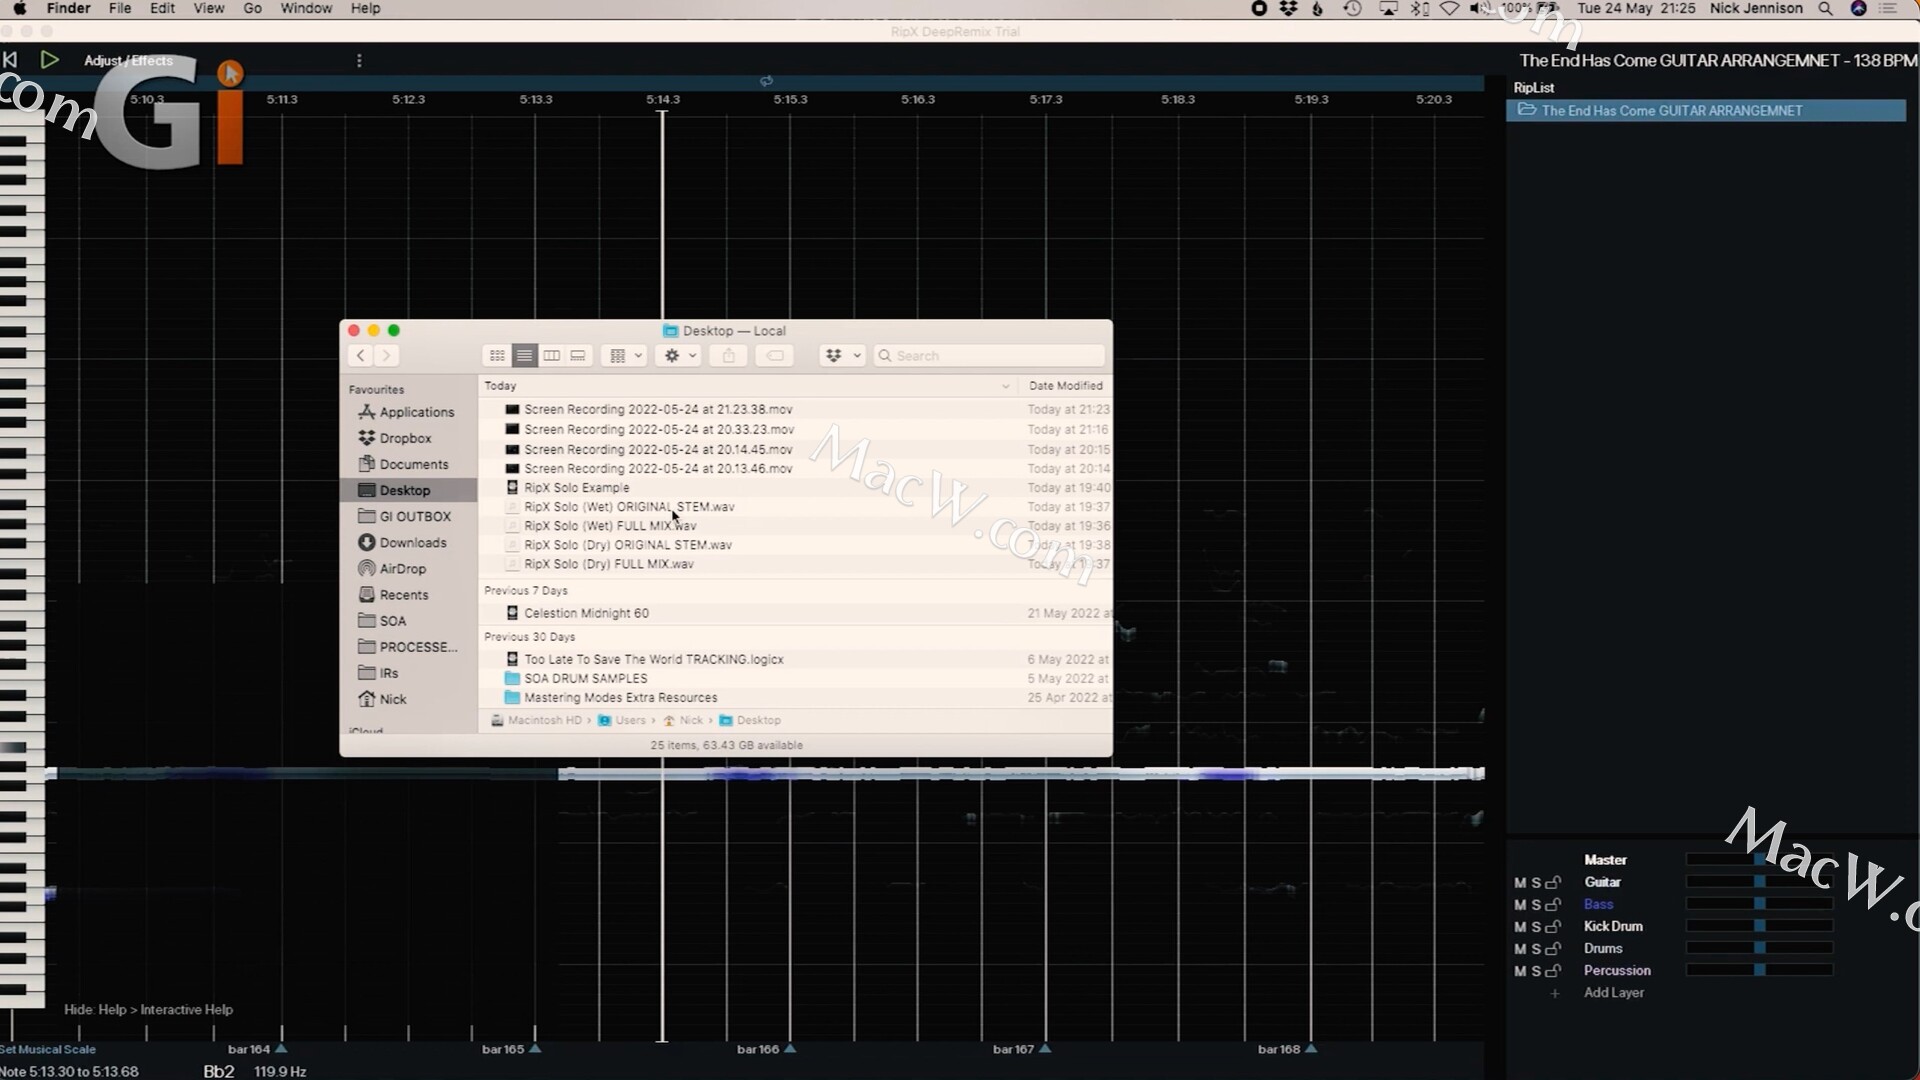1920x1080 pixels.
Task: Open the action gear menu in Finder
Action: pyautogui.click(x=676, y=356)
